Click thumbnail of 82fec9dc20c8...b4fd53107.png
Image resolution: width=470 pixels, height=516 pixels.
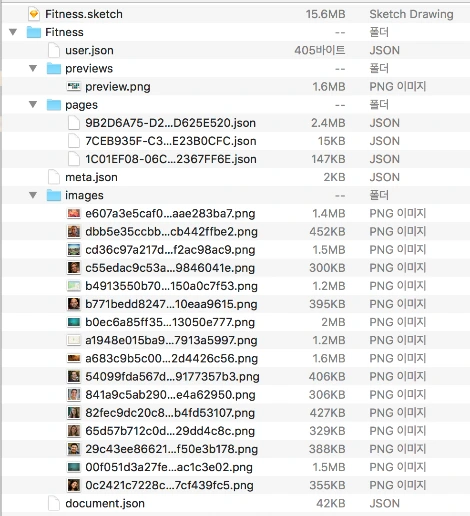74,413
